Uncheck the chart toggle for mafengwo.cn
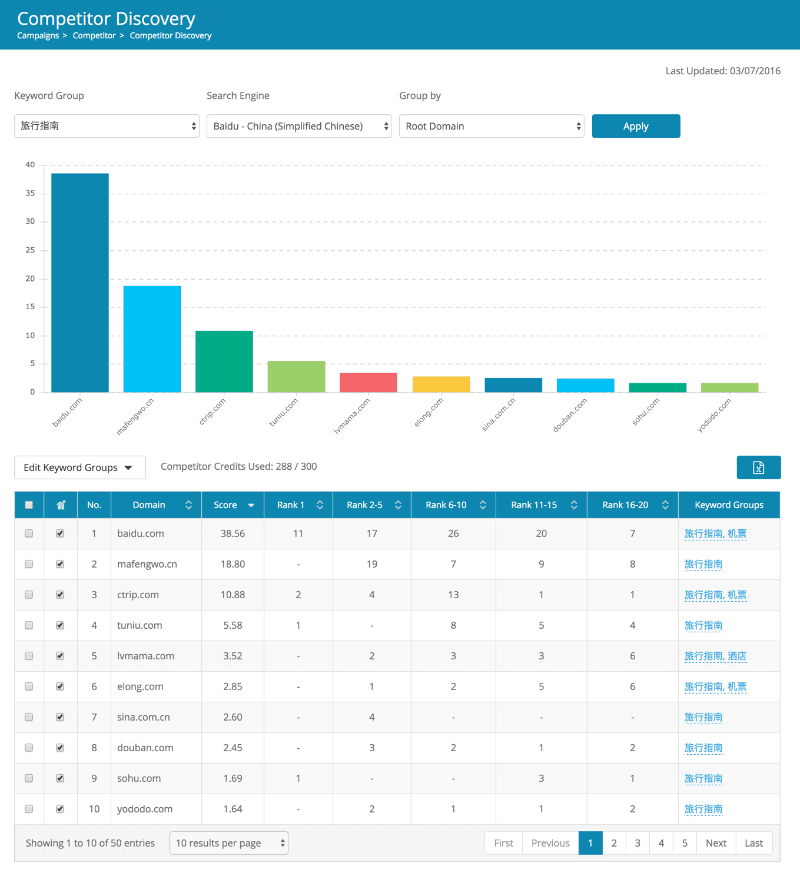 [x=60, y=564]
